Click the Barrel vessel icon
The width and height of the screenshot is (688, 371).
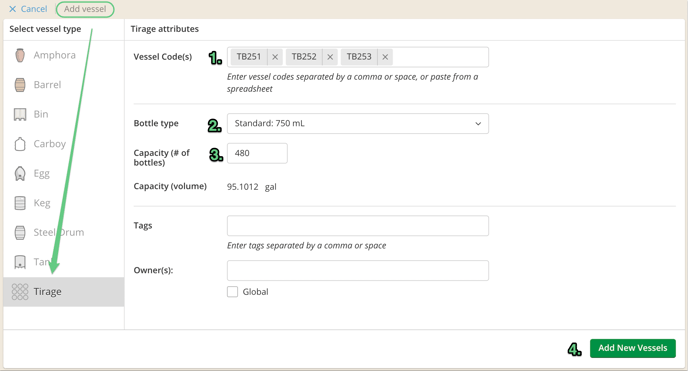(20, 85)
